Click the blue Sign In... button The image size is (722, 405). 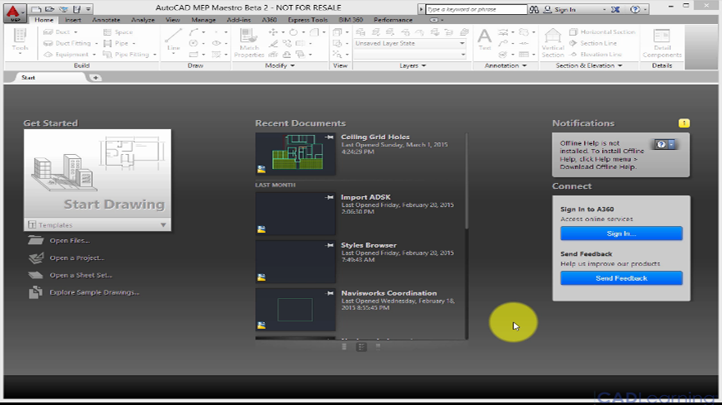coord(621,233)
